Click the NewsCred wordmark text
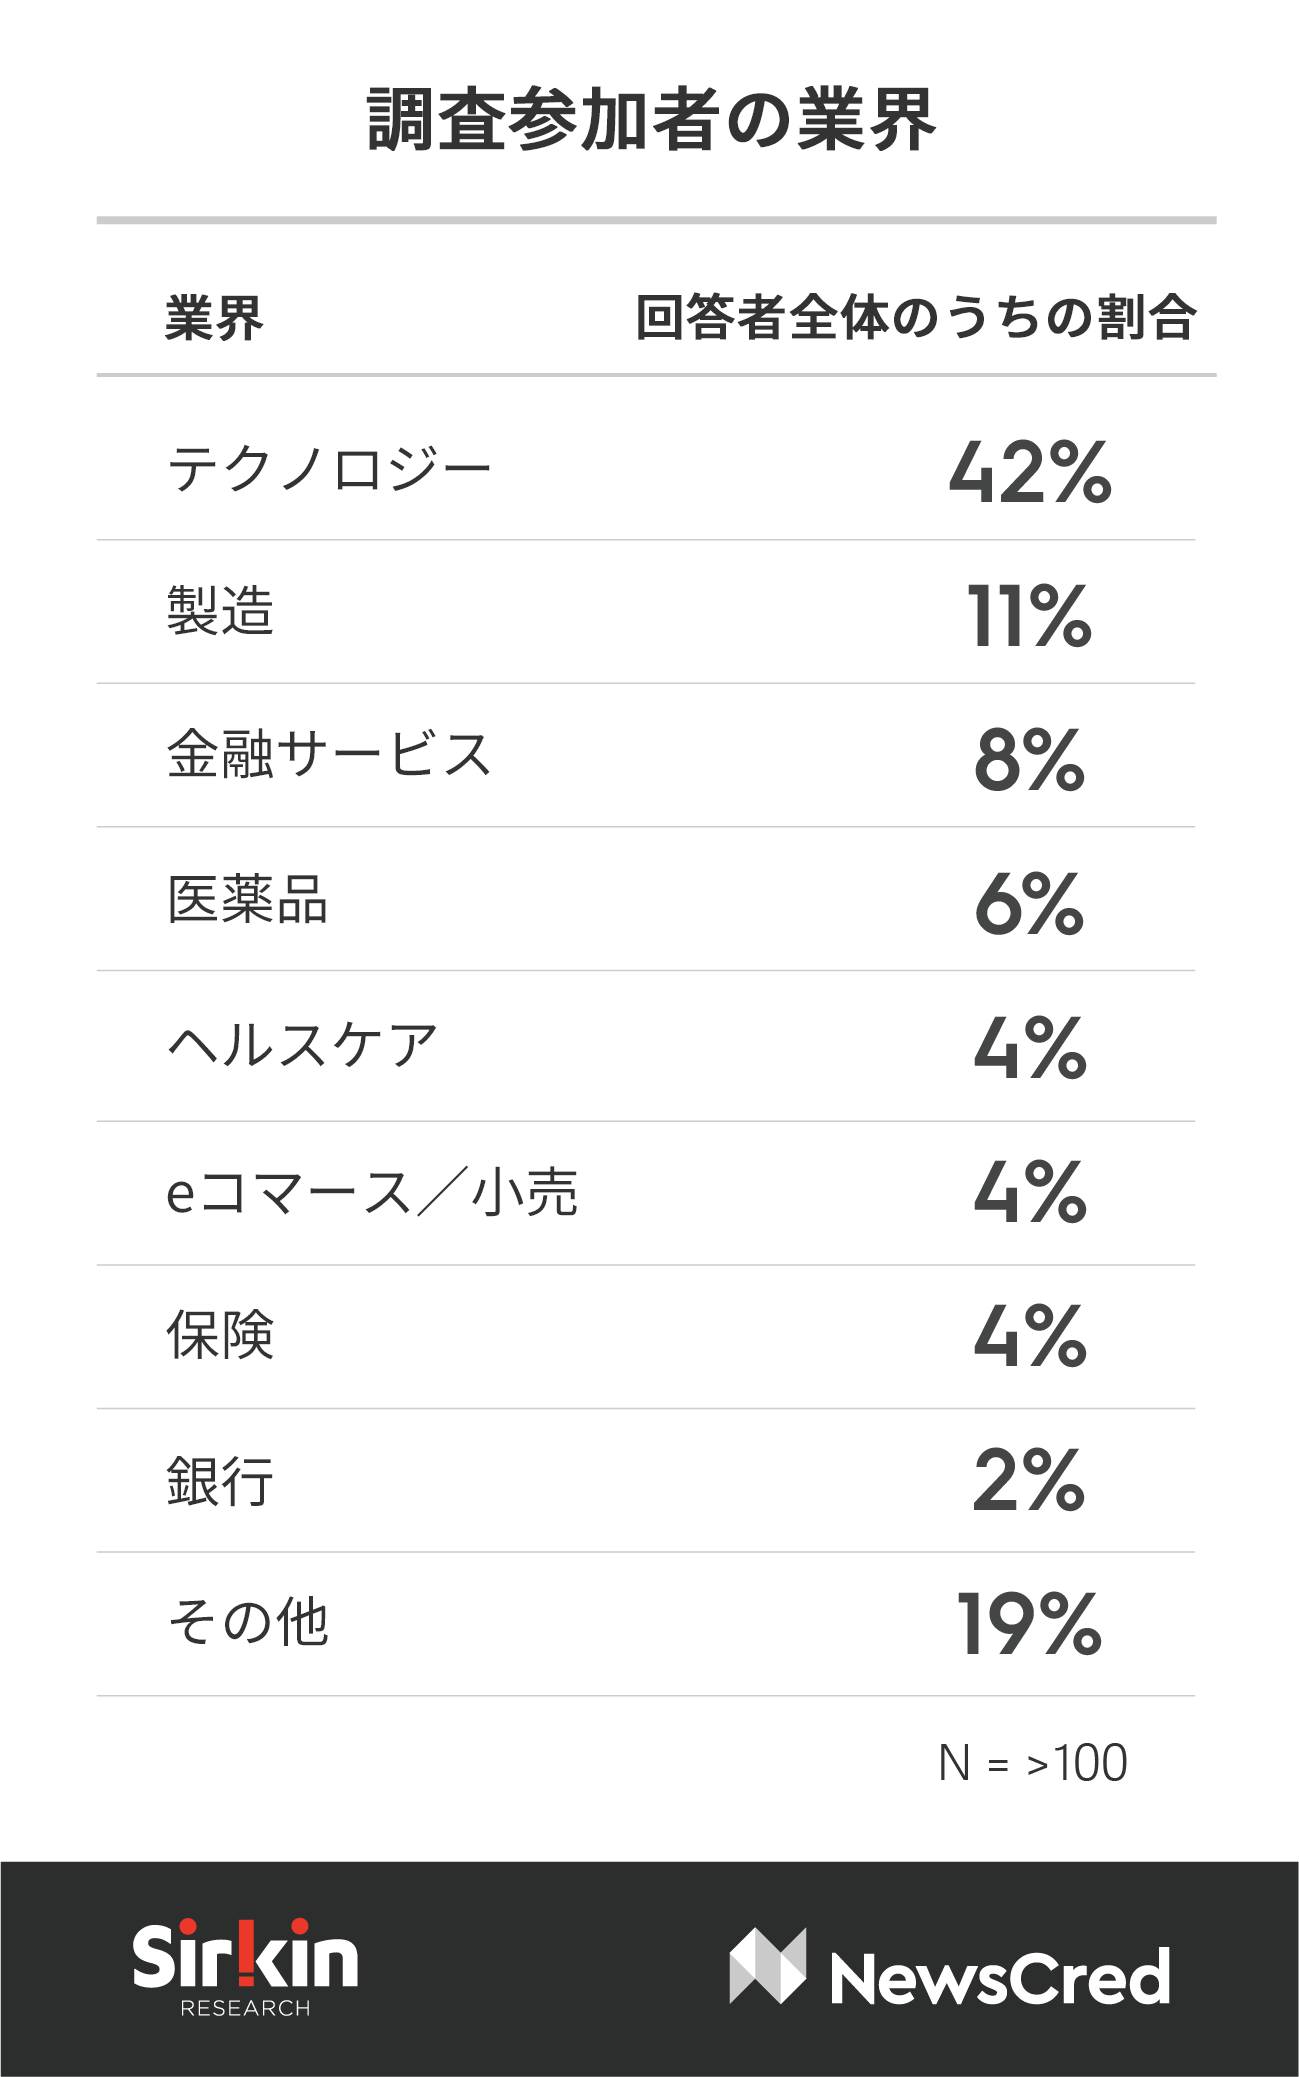This screenshot has height=2077, width=1299. [1000, 1977]
